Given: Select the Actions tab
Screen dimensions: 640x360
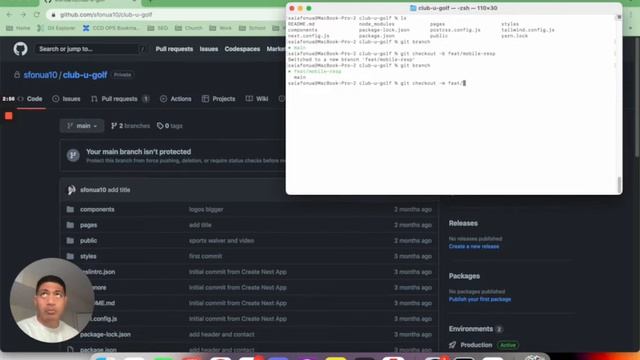Looking at the screenshot, I should [x=176, y=99].
